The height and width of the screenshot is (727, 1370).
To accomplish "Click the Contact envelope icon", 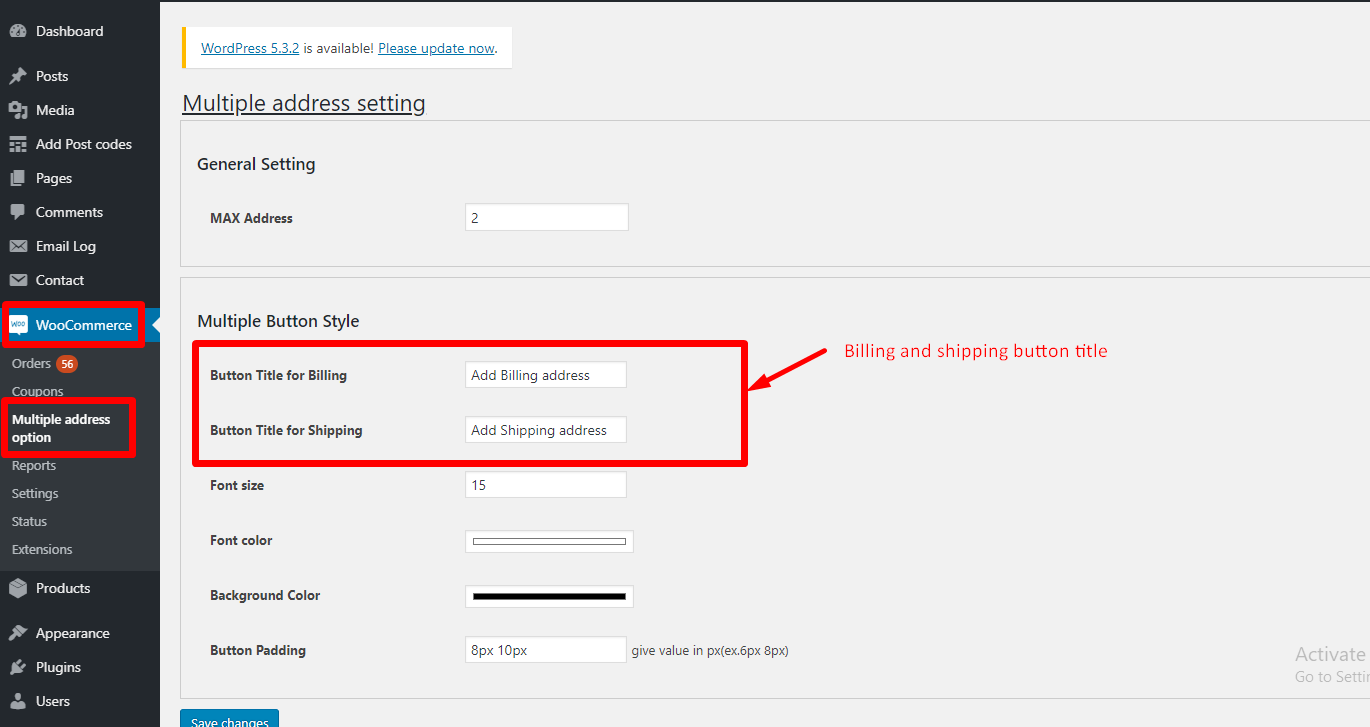I will click(19, 280).
